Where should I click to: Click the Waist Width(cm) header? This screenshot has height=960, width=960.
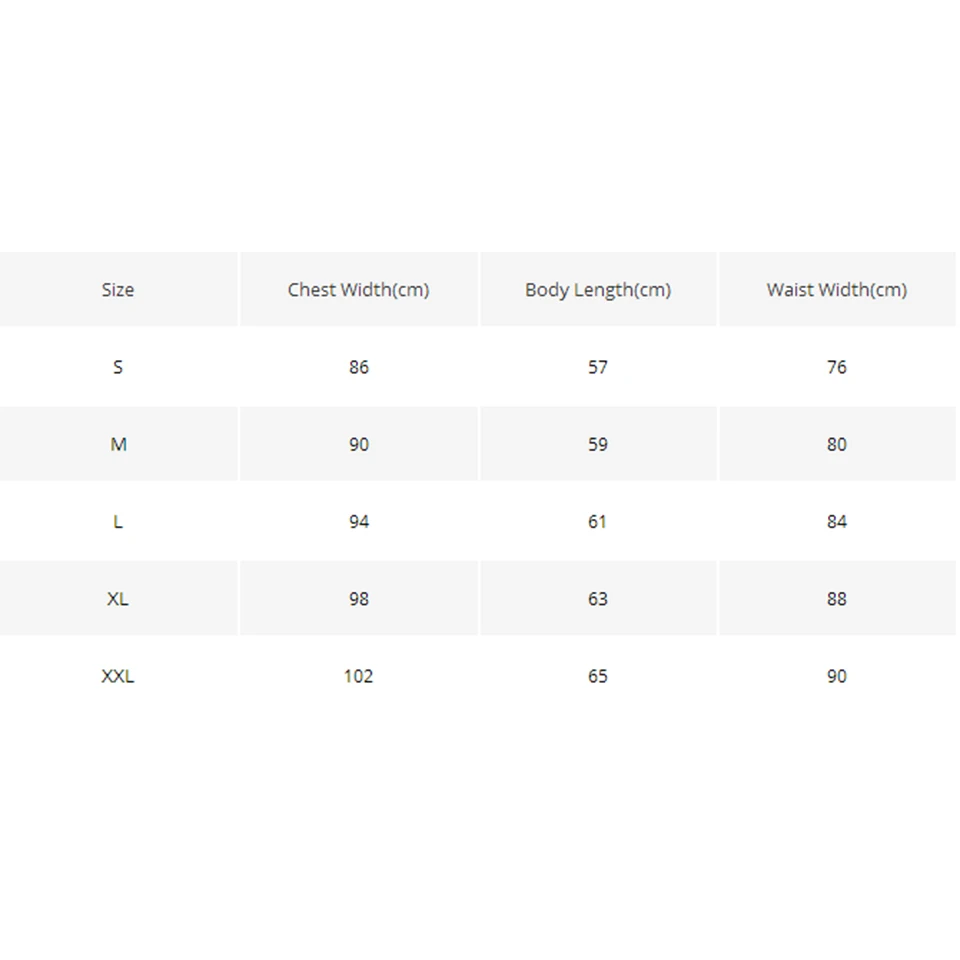837,290
